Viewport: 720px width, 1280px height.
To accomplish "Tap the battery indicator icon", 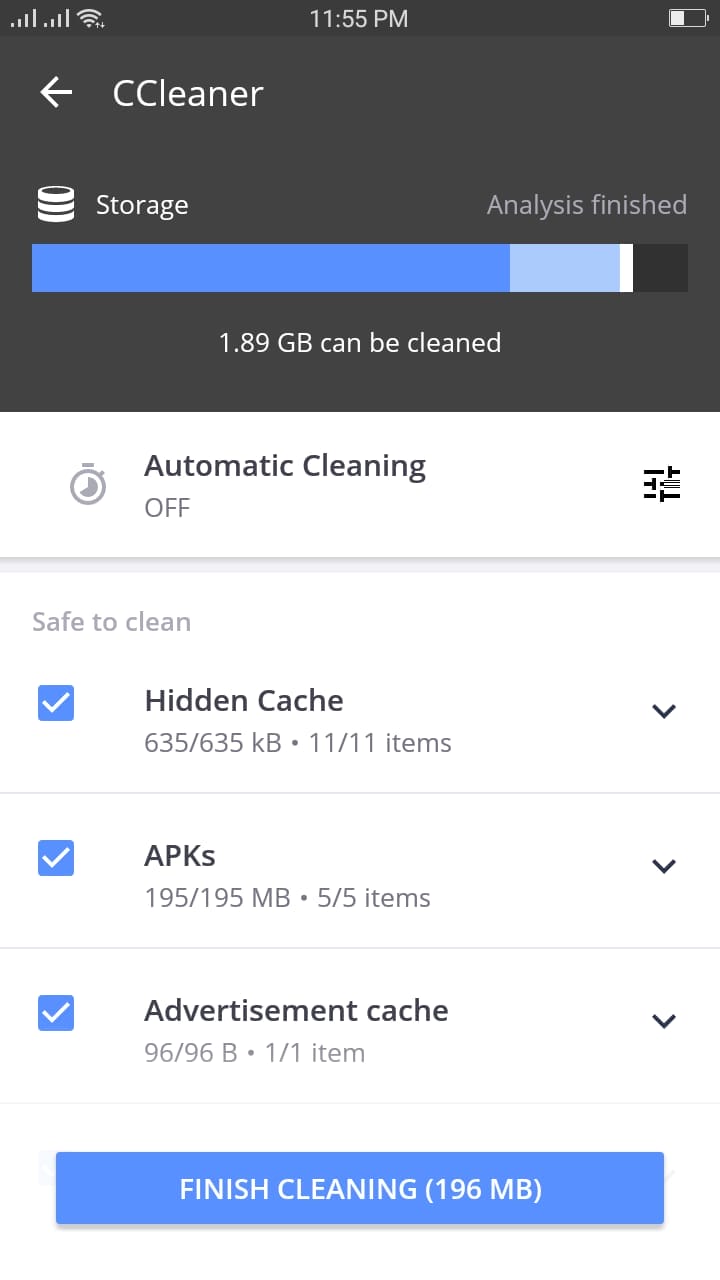I will coord(687,18).
